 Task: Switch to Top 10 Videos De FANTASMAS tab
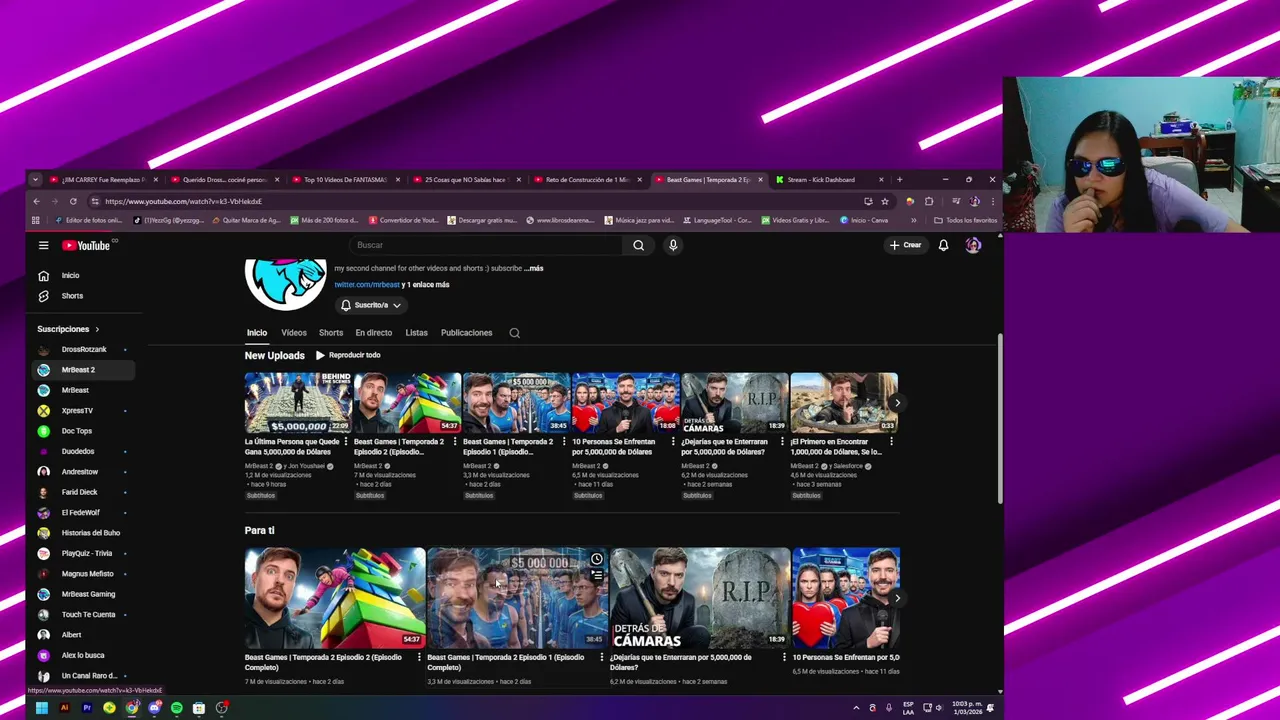tap(345, 180)
